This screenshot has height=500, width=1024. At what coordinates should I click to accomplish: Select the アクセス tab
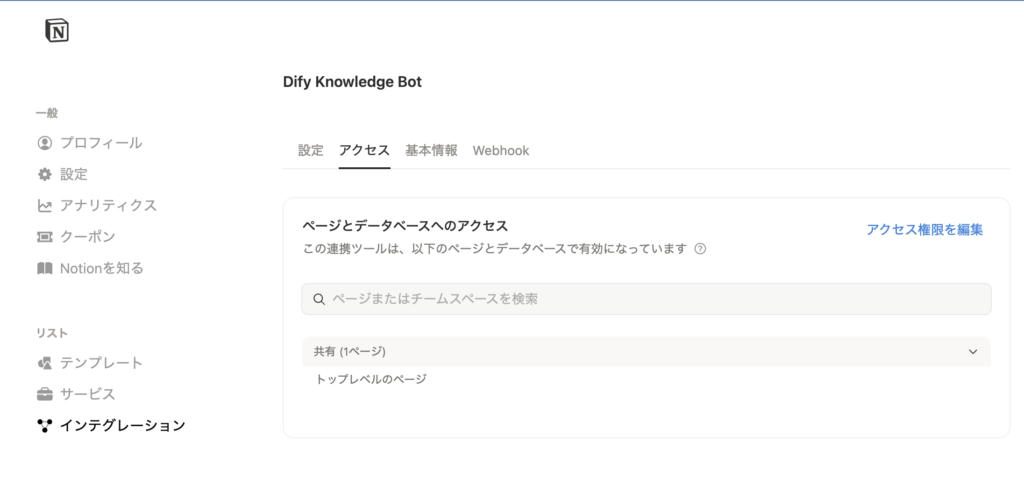pyautogui.click(x=364, y=151)
